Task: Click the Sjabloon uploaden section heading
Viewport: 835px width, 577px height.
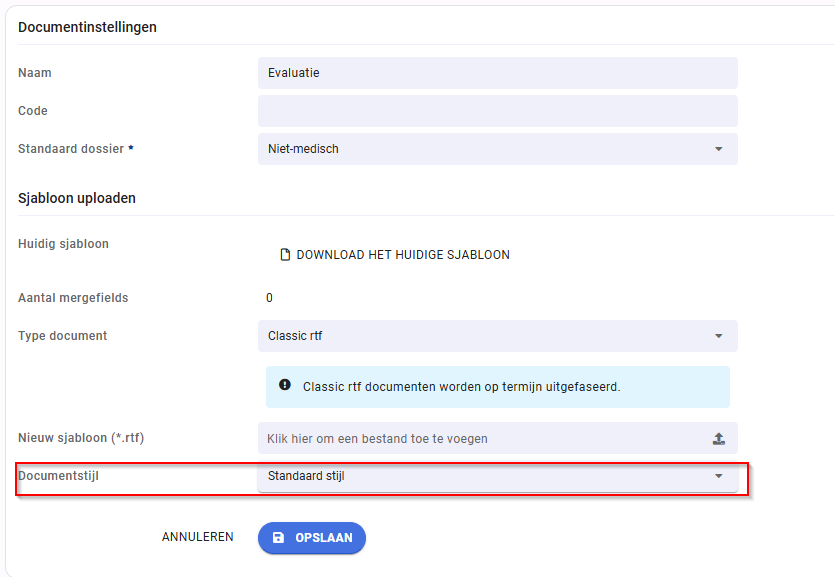Action: (77, 198)
